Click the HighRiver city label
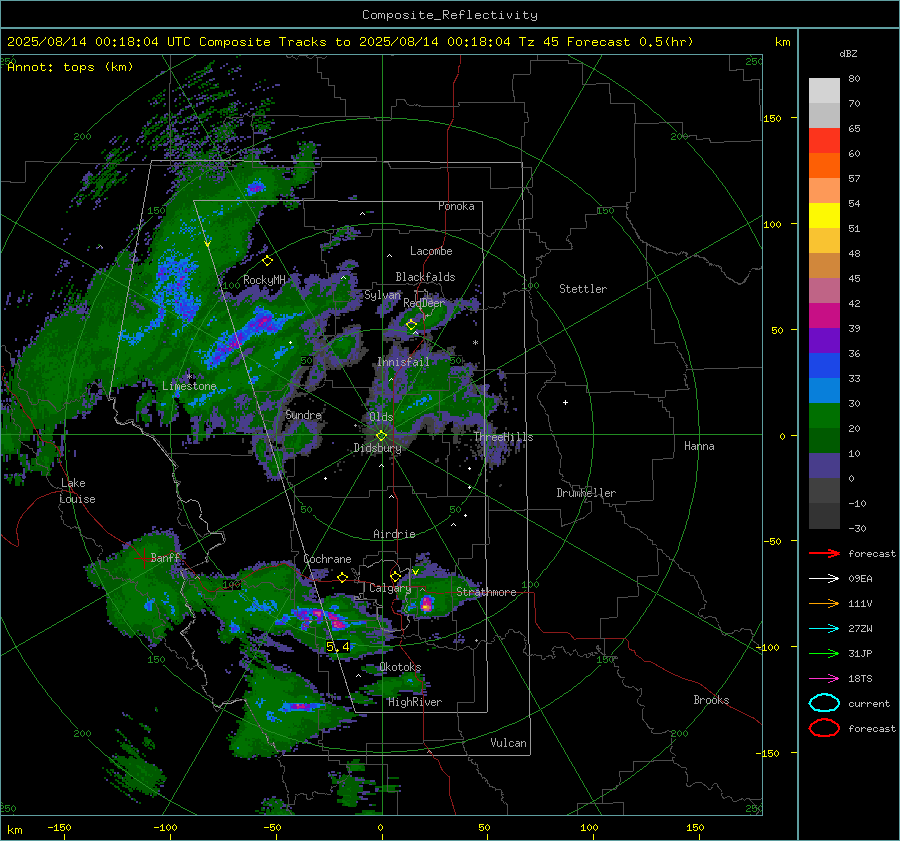The image size is (900, 841). pyautogui.click(x=415, y=702)
